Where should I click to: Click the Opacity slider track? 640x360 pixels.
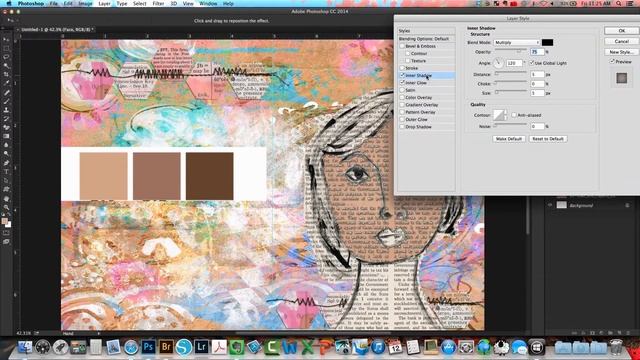[510, 51]
